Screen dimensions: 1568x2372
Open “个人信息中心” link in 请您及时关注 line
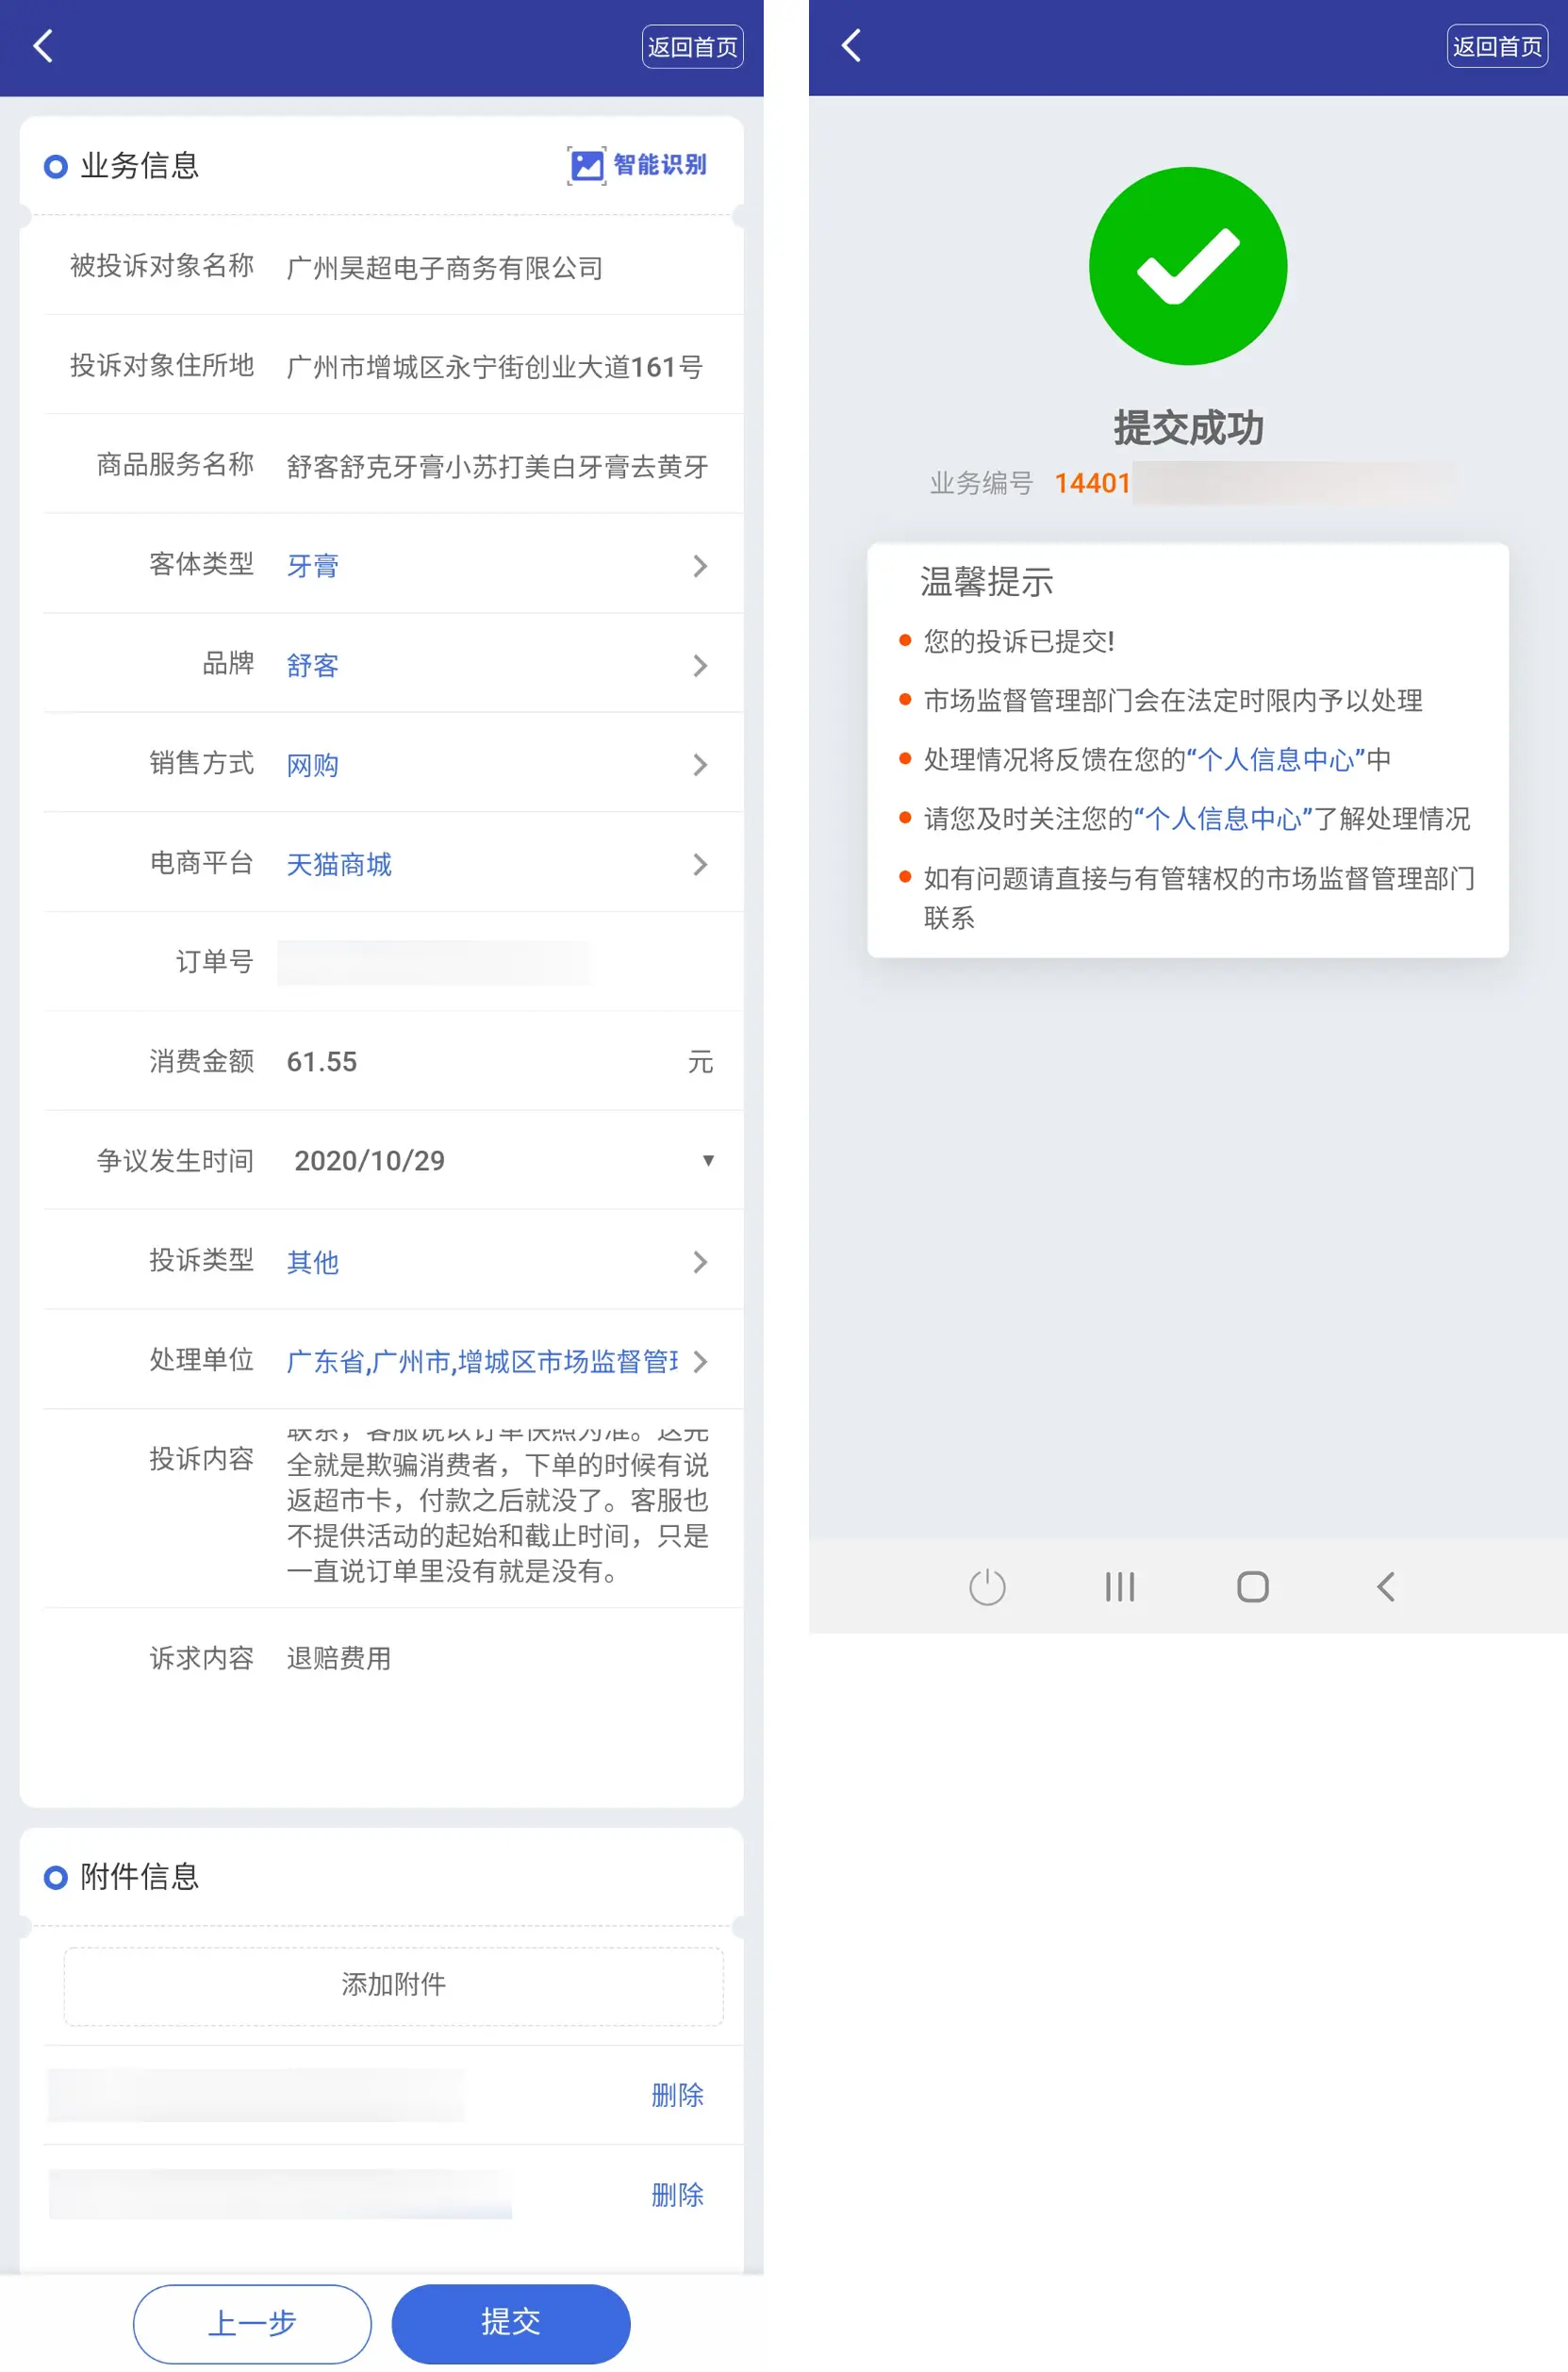(x=1223, y=818)
